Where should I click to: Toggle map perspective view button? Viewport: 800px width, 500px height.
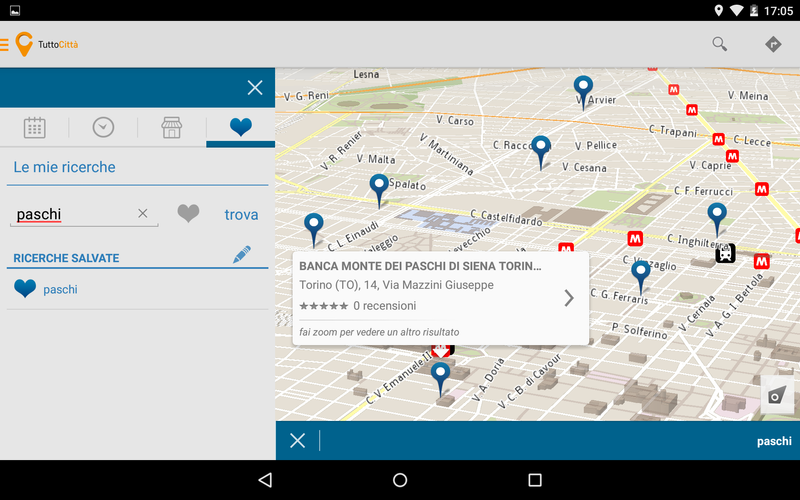[778, 394]
